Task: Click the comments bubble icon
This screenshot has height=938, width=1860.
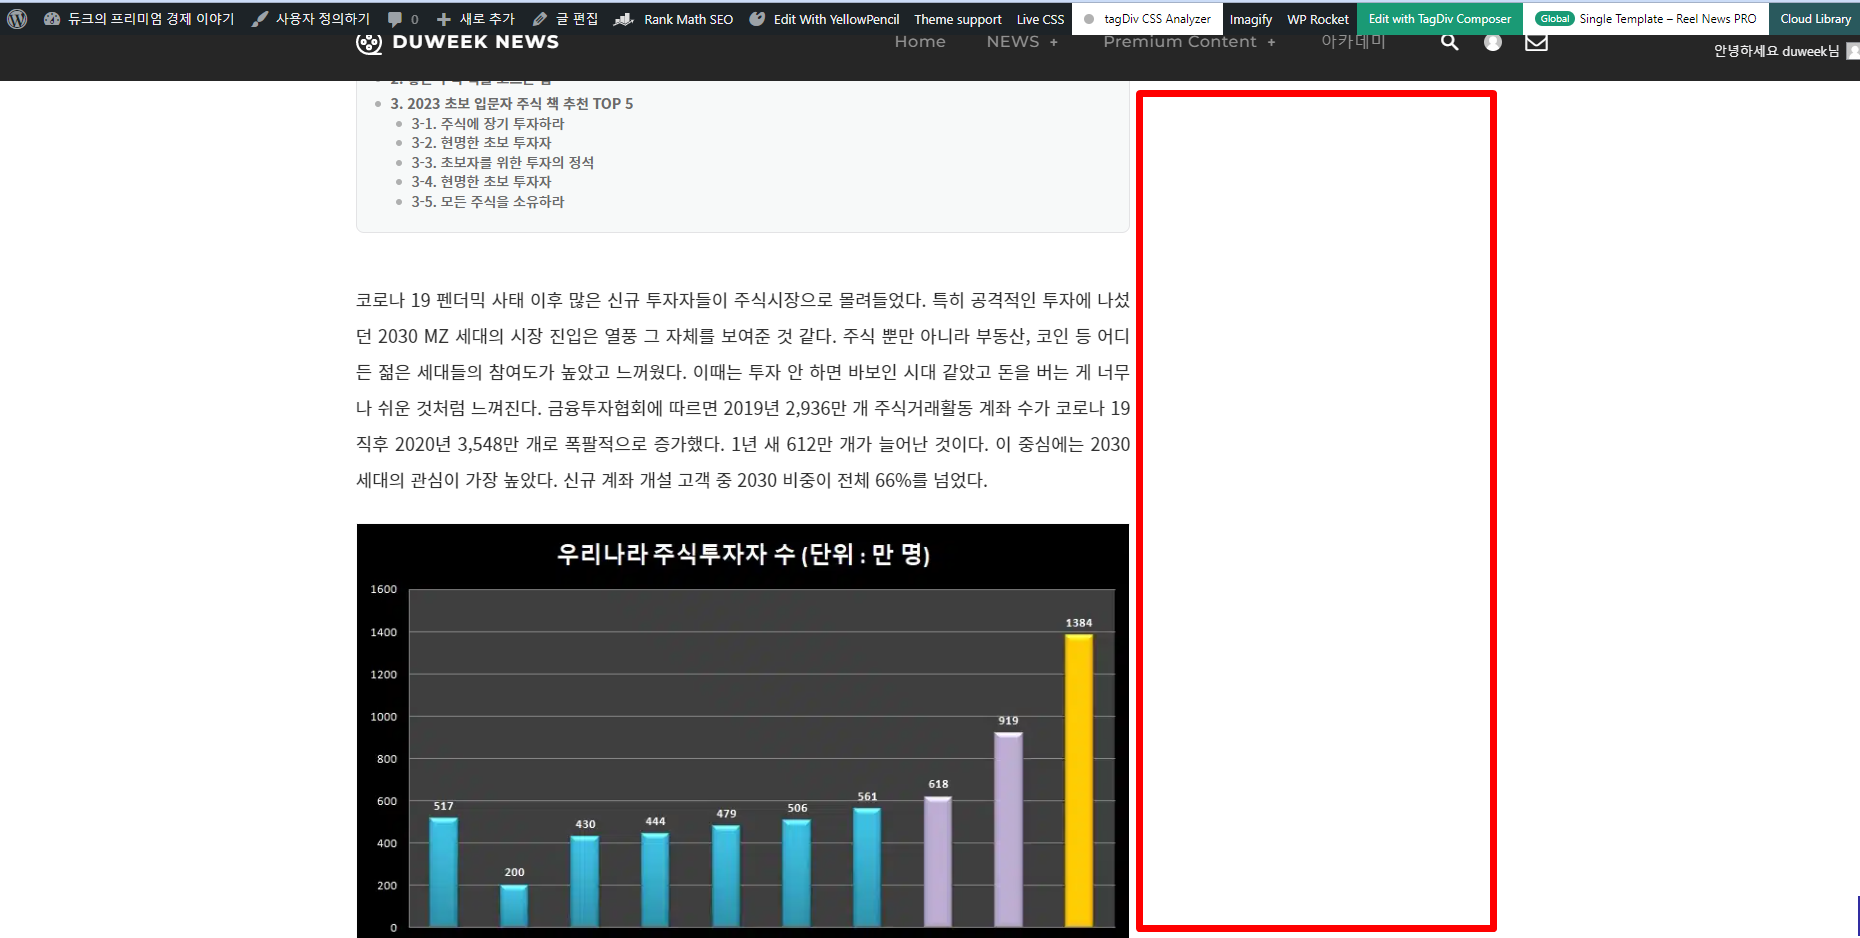Action: [395, 19]
